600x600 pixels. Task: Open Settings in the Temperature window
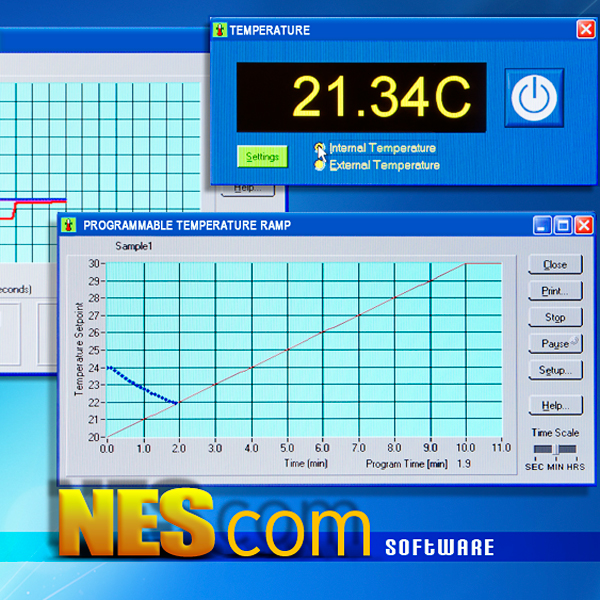click(262, 157)
